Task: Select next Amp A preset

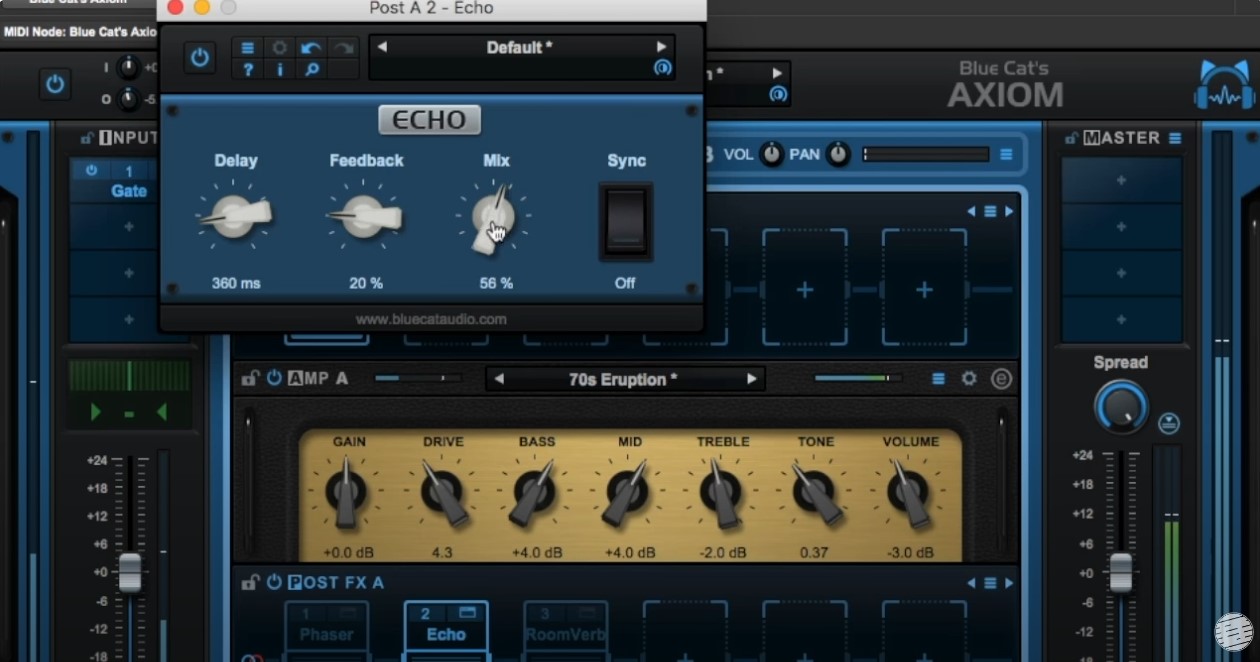Action: coord(751,379)
